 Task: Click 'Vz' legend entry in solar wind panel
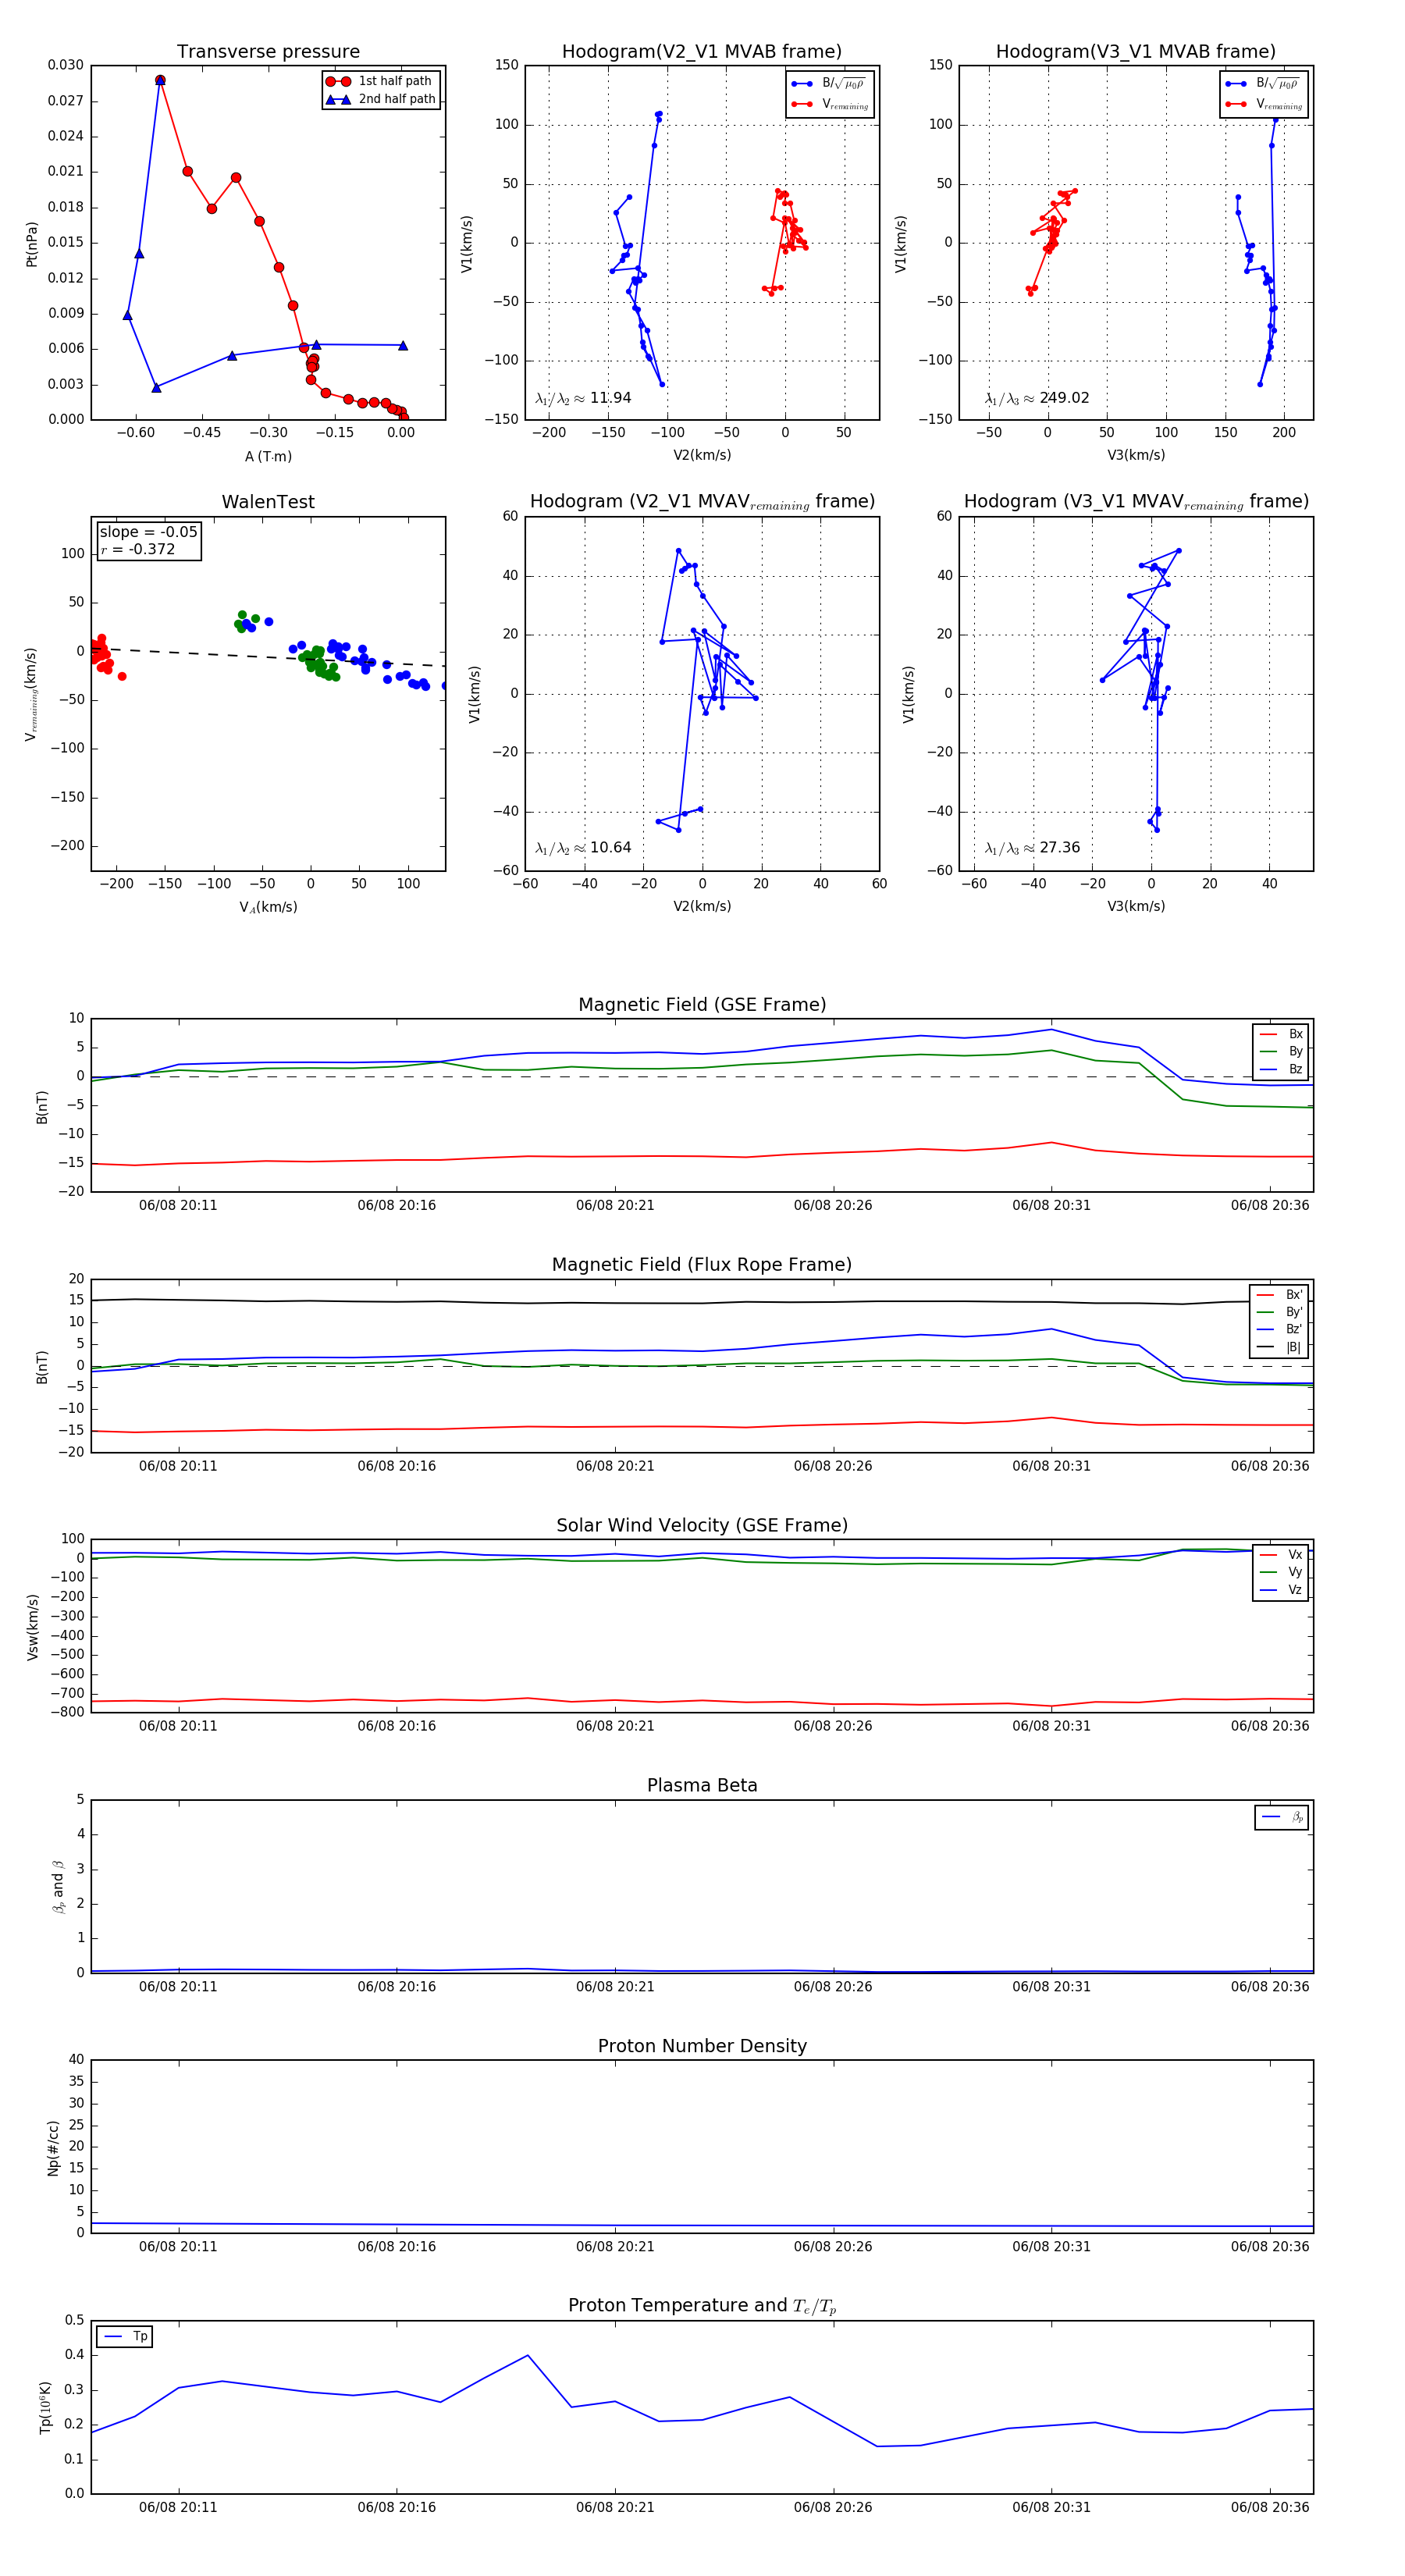click(1281, 1590)
